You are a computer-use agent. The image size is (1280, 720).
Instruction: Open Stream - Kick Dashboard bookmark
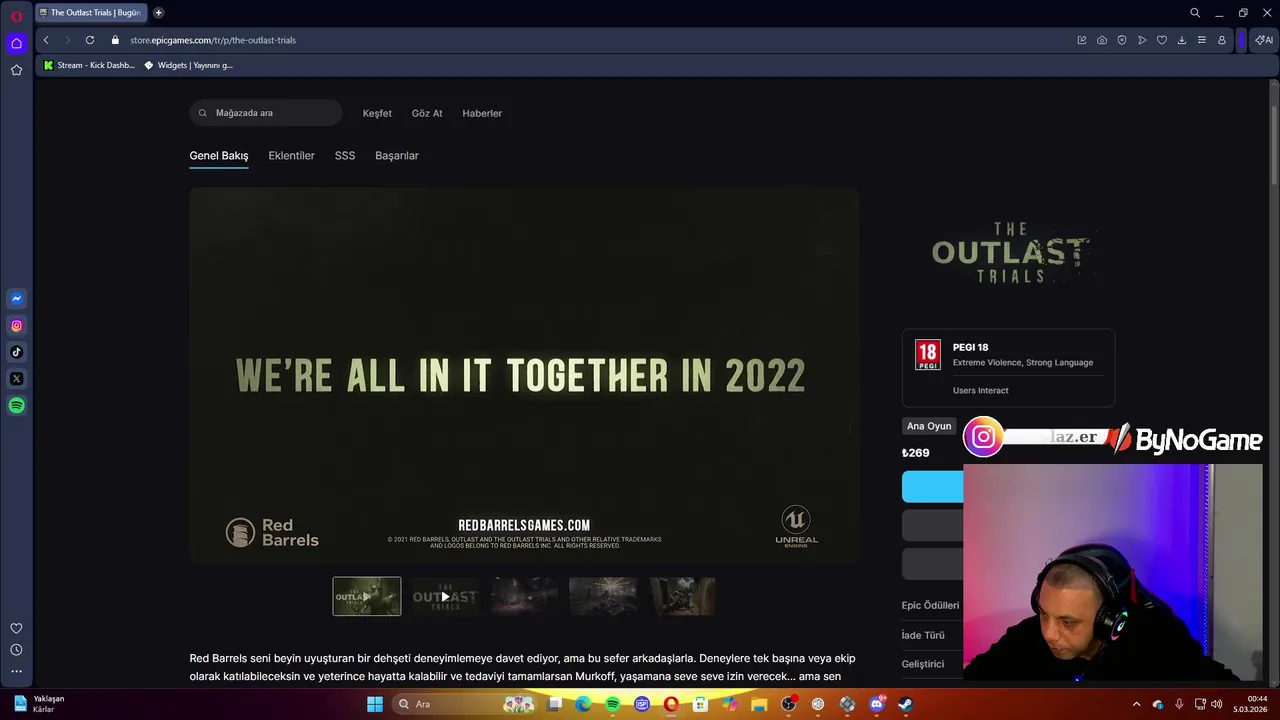89,65
